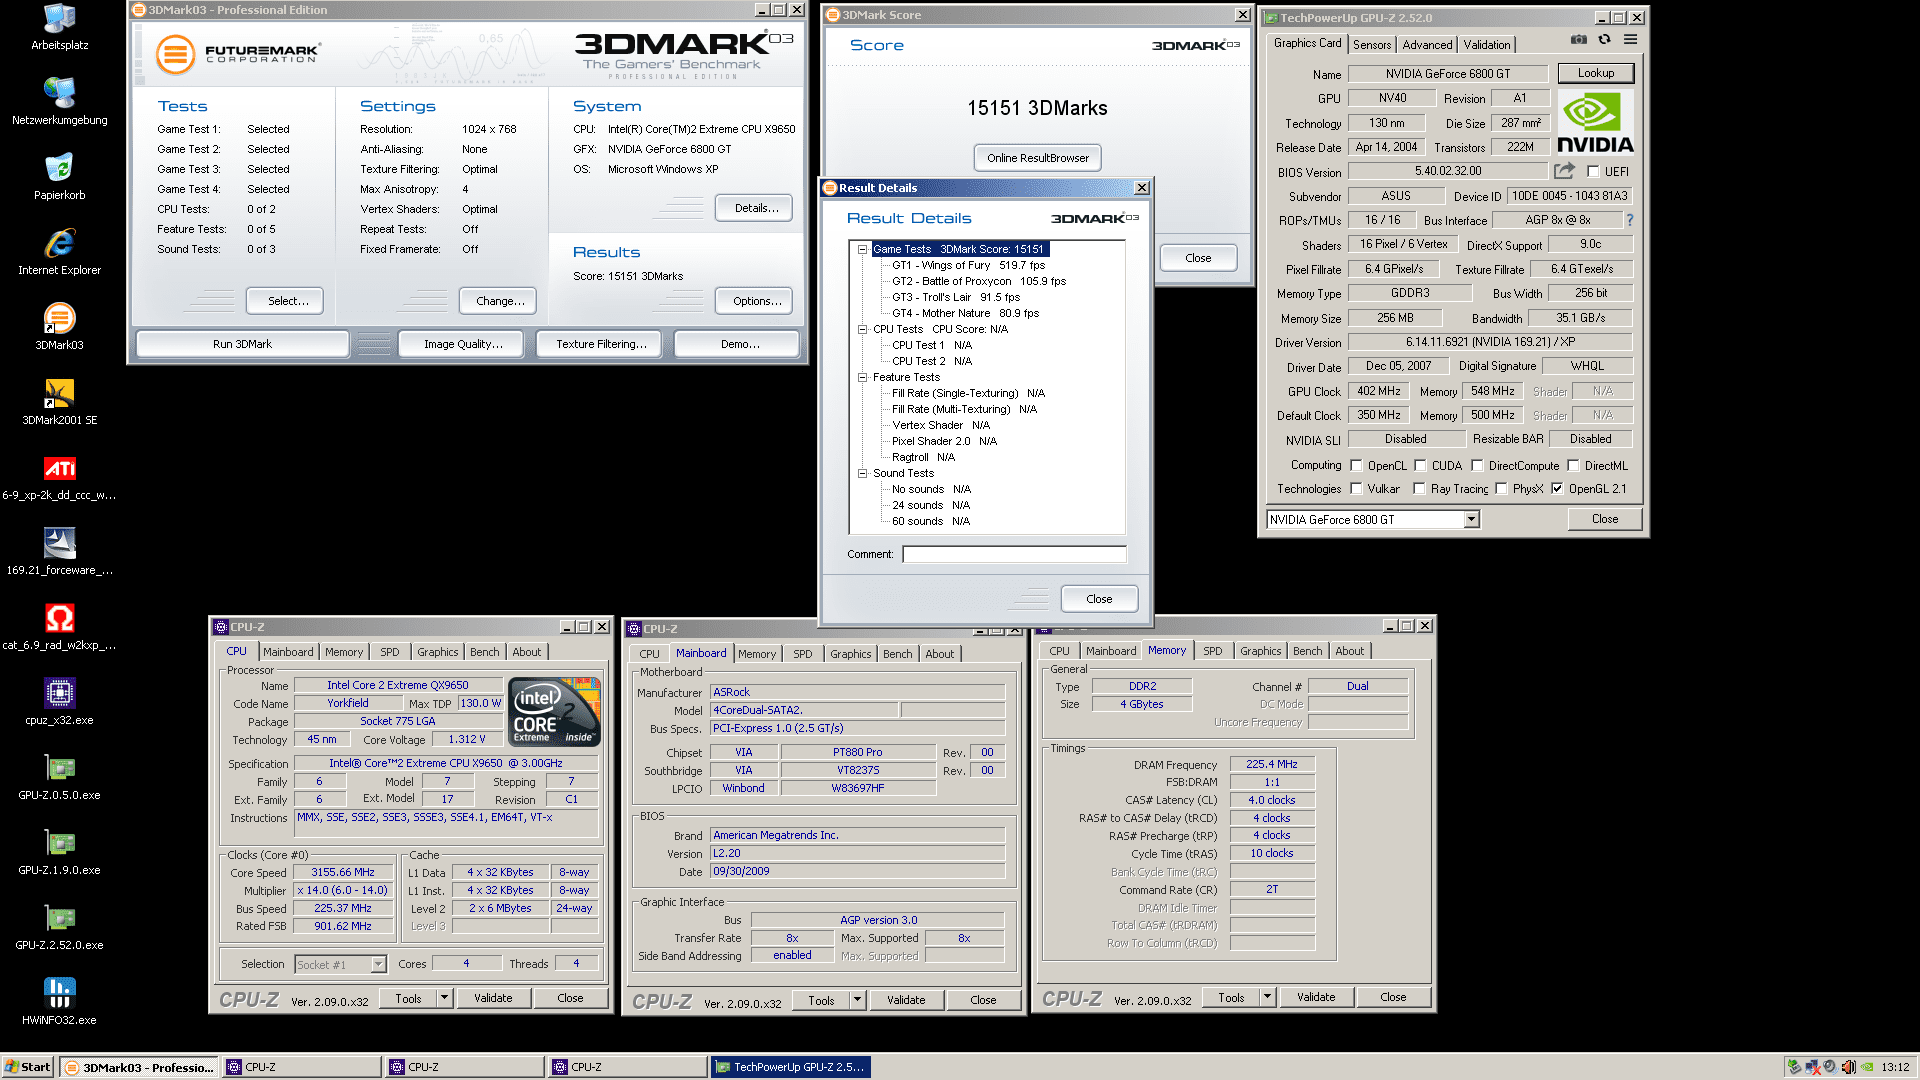Click the Lookup button in GPU-Z
Screen dimensions: 1920x1080
point(1596,73)
